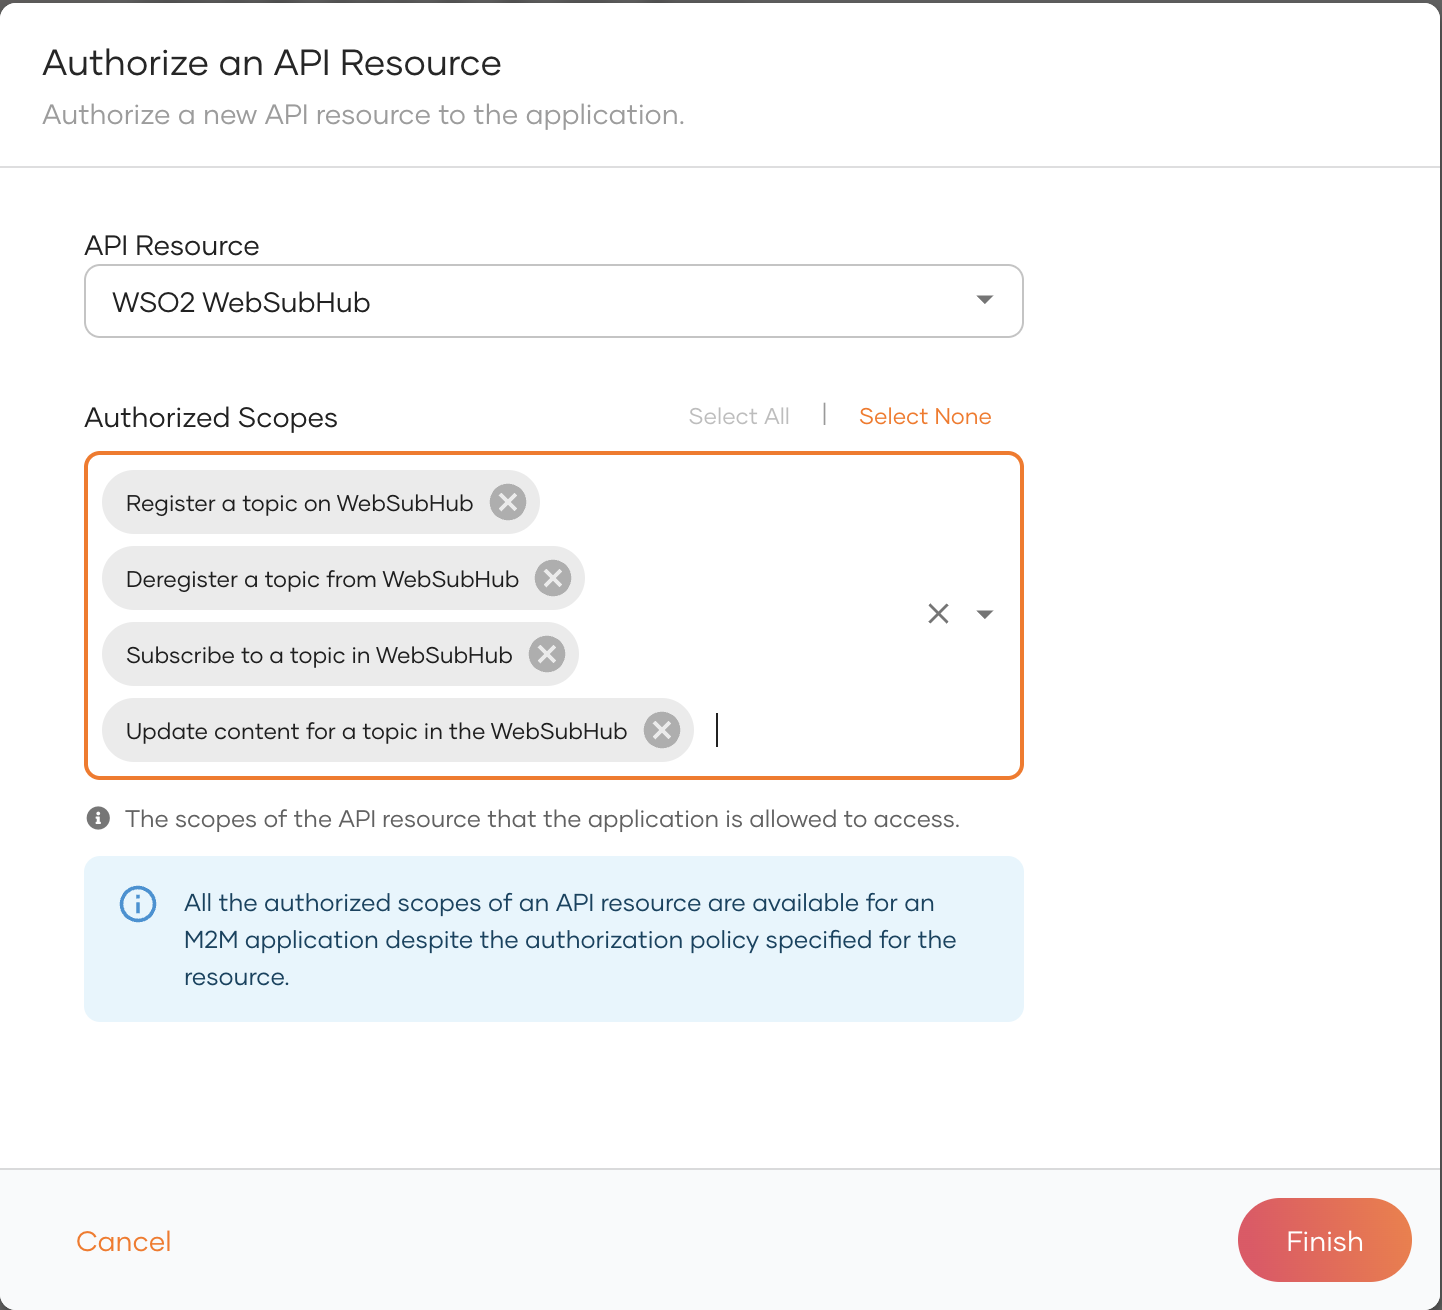Cancel the API resource authorization

click(x=124, y=1241)
